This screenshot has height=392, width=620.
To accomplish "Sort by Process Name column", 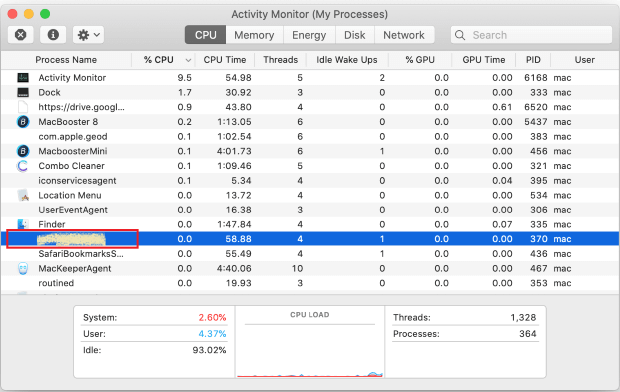I will pyautogui.click(x=66, y=60).
